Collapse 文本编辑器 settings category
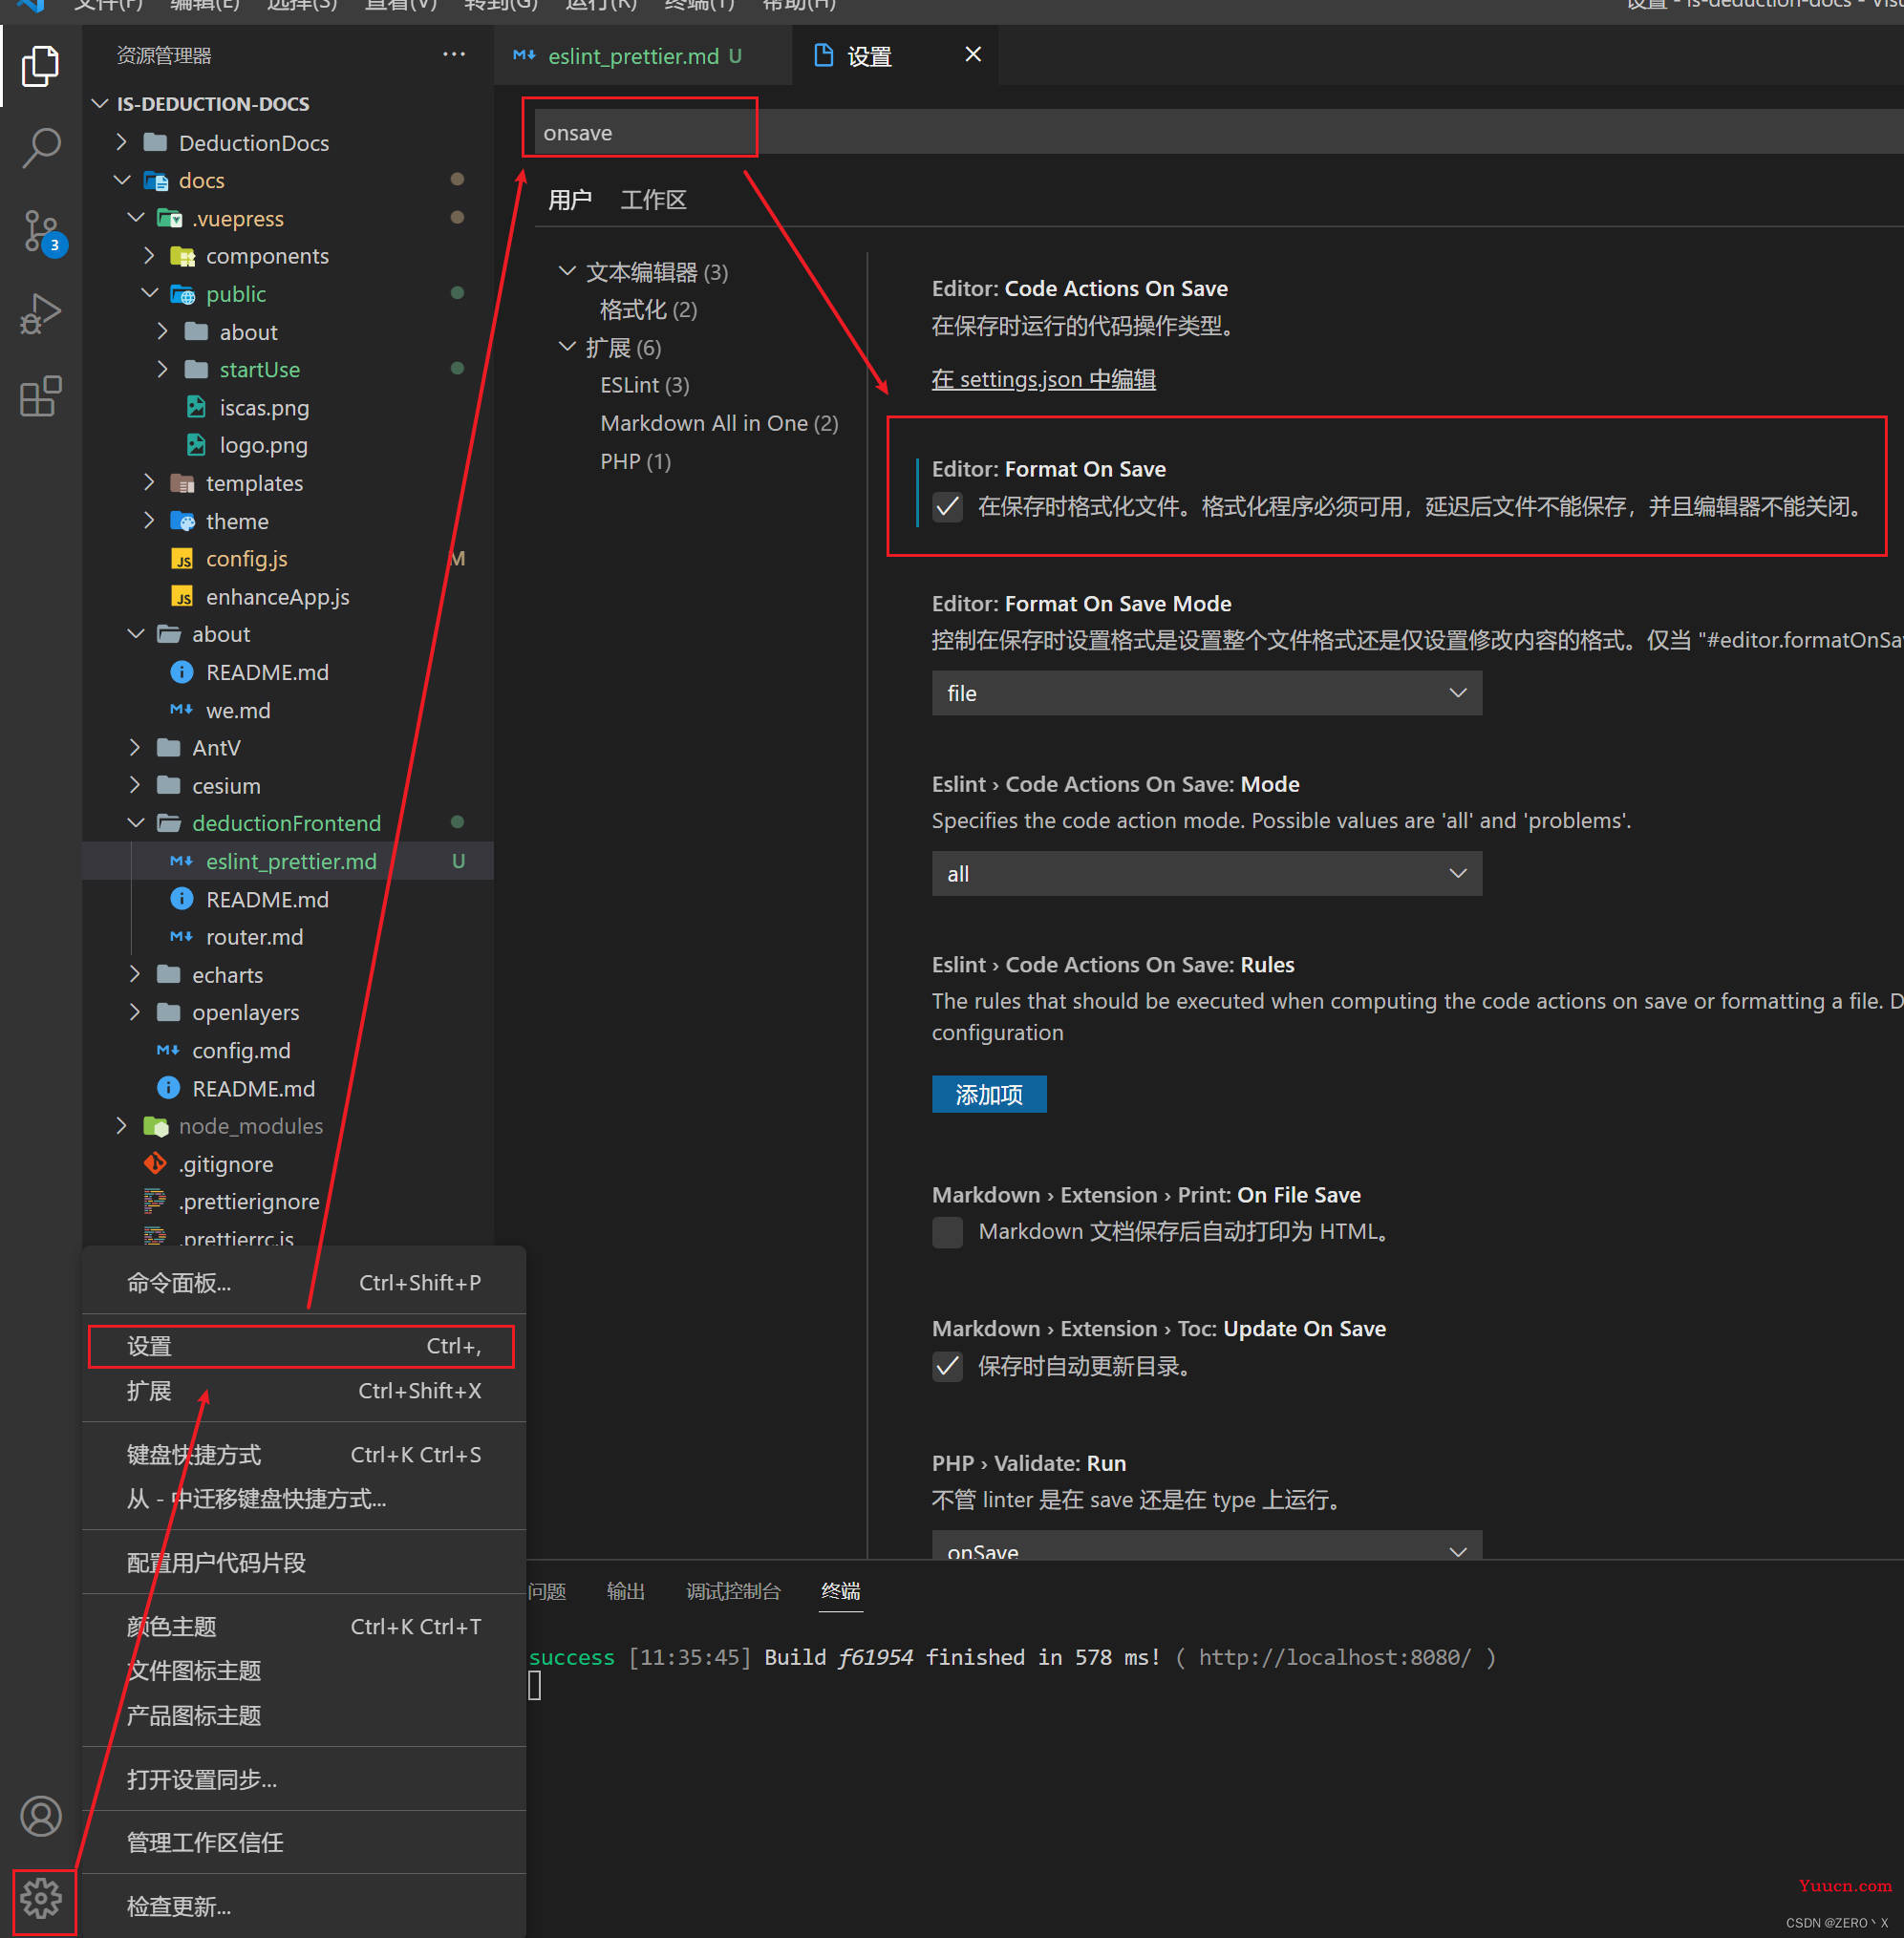1904x1938 pixels. 567,271
